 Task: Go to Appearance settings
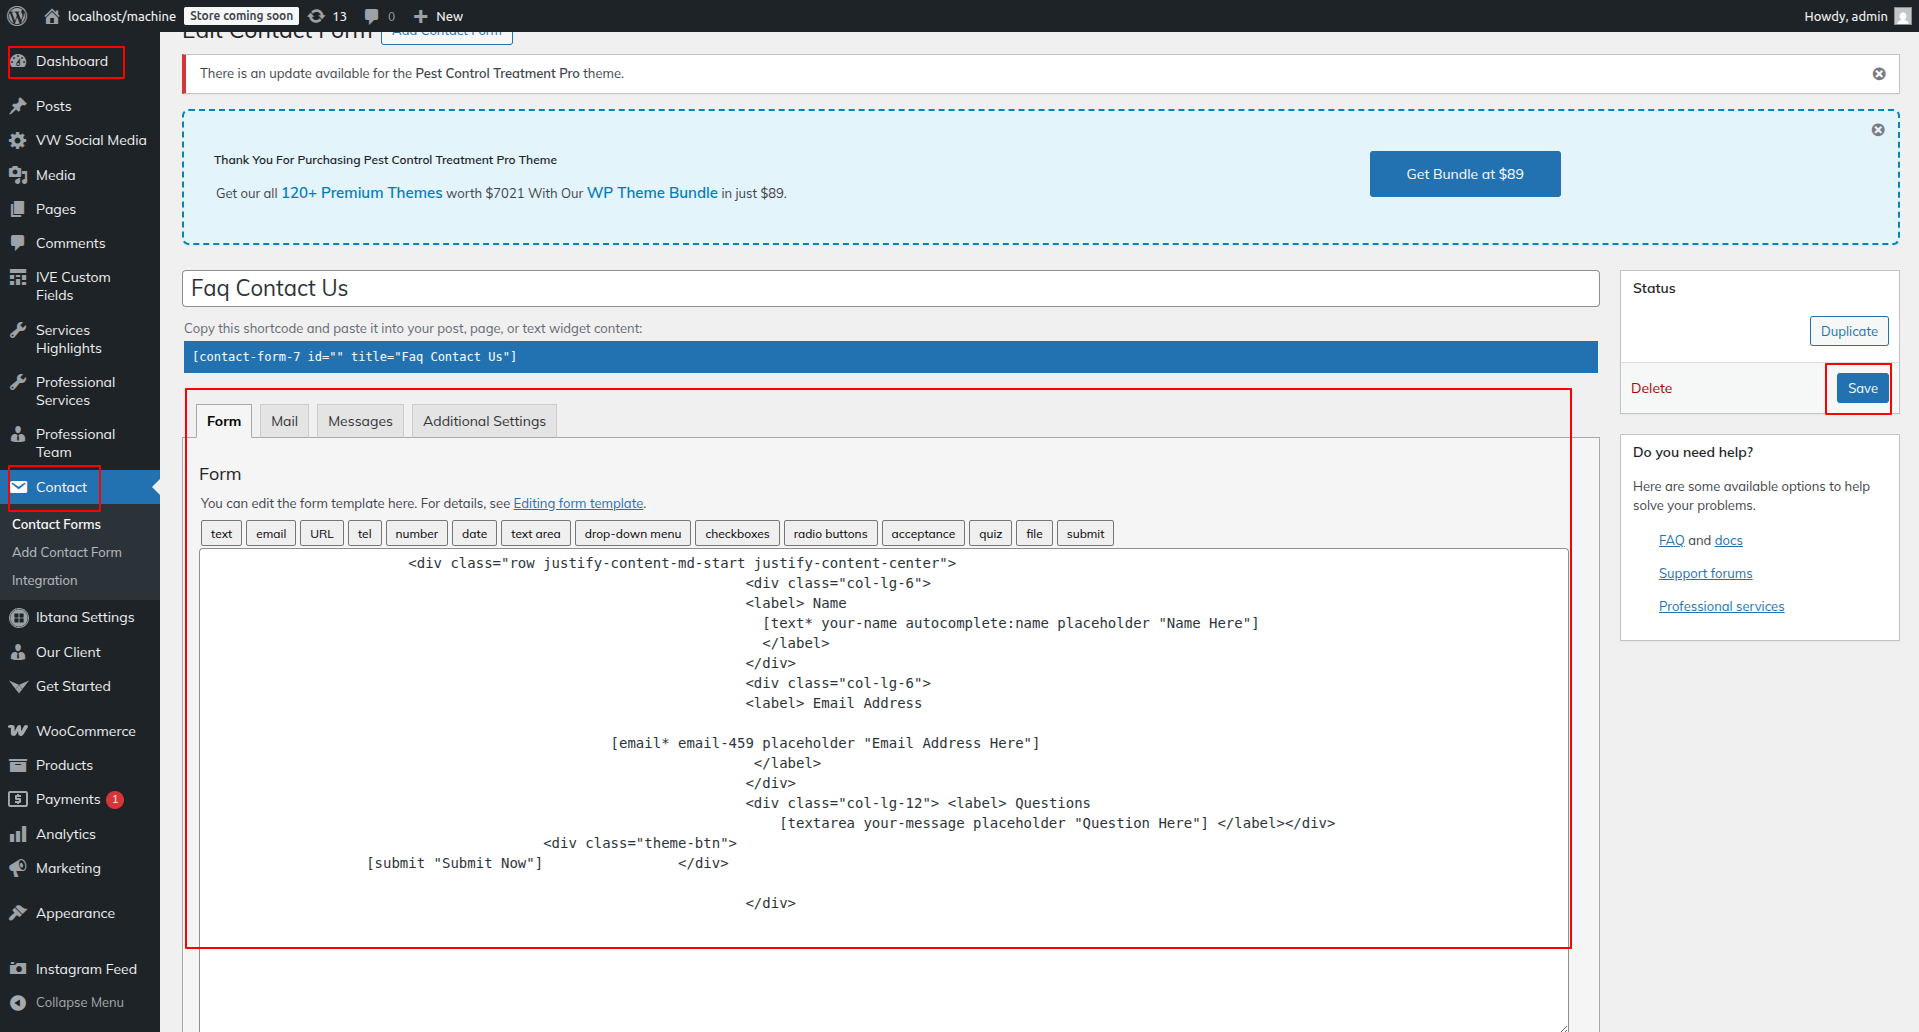[75, 913]
